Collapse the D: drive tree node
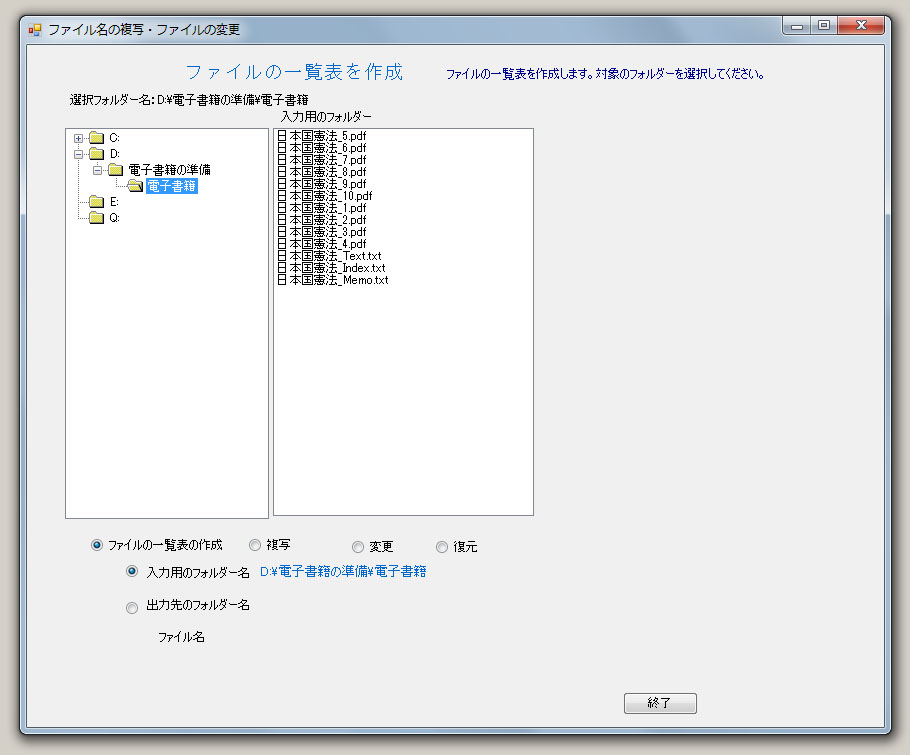Image resolution: width=910 pixels, height=755 pixels. pos(79,154)
